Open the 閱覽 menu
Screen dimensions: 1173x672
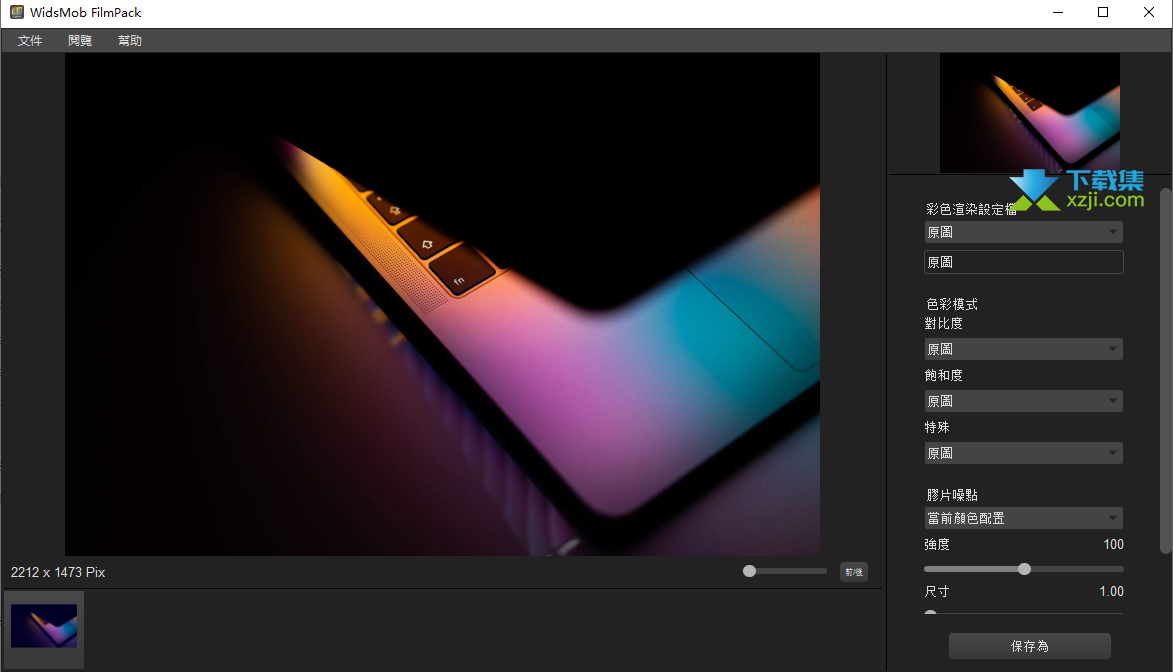pos(80,40)
